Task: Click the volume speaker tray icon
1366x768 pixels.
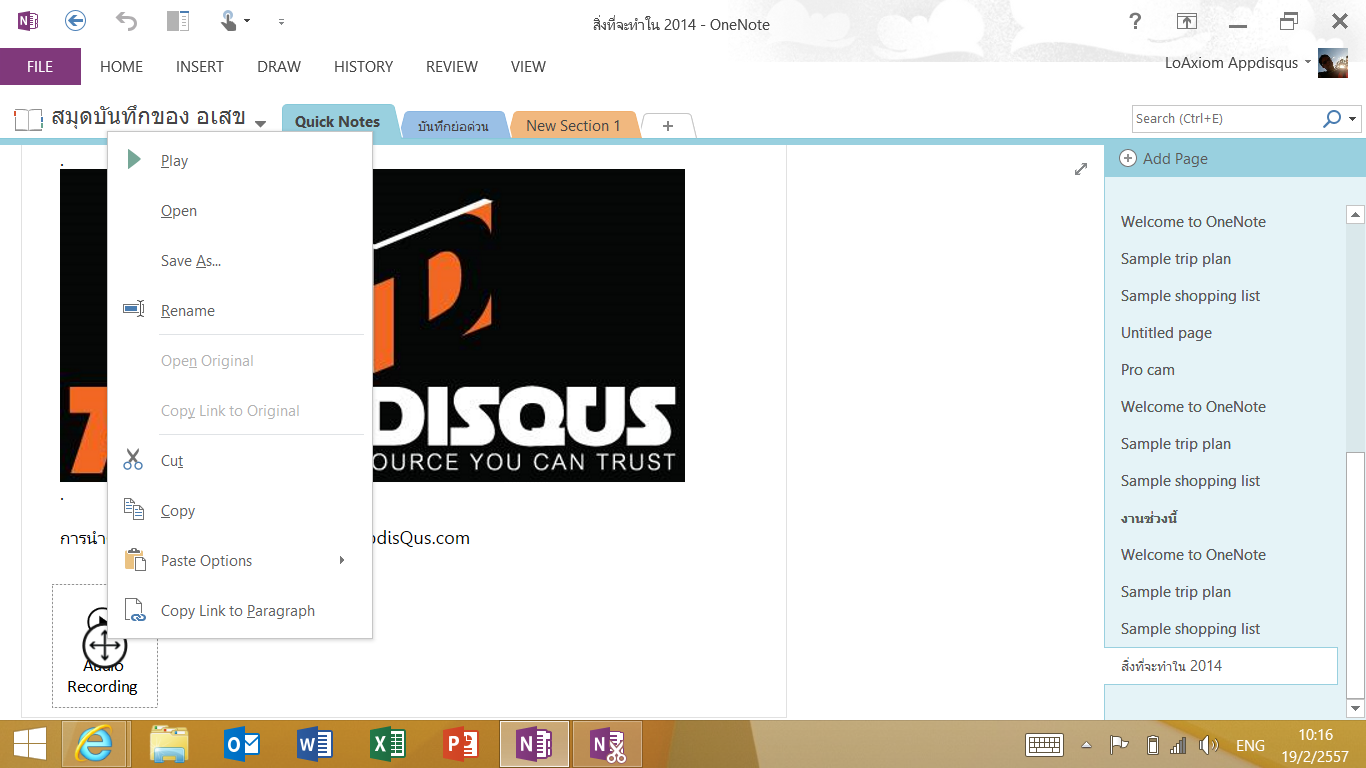Action: tap(1209, 745)
